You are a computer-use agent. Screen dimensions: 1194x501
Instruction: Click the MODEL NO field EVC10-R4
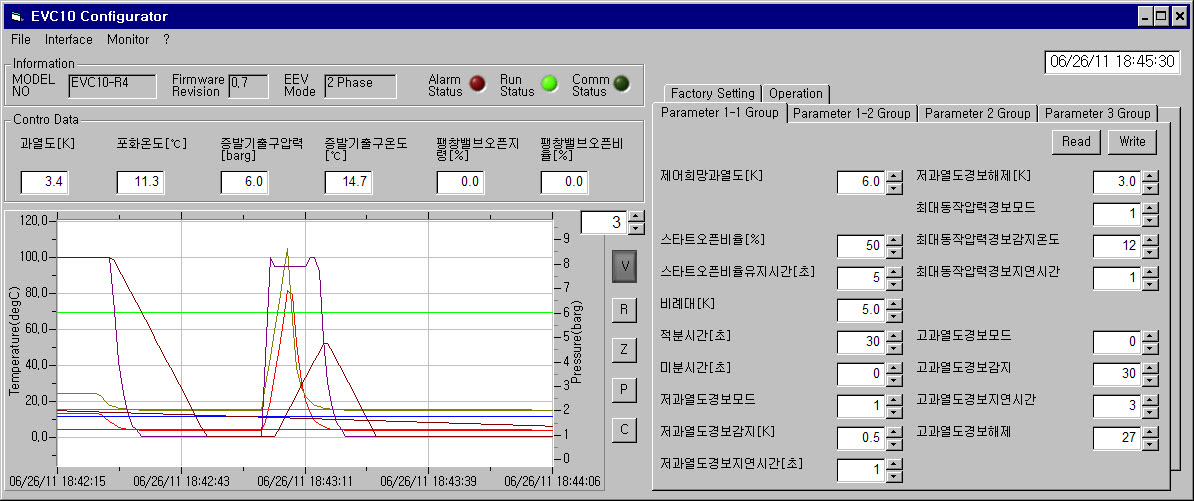click(x=112, y=86)
